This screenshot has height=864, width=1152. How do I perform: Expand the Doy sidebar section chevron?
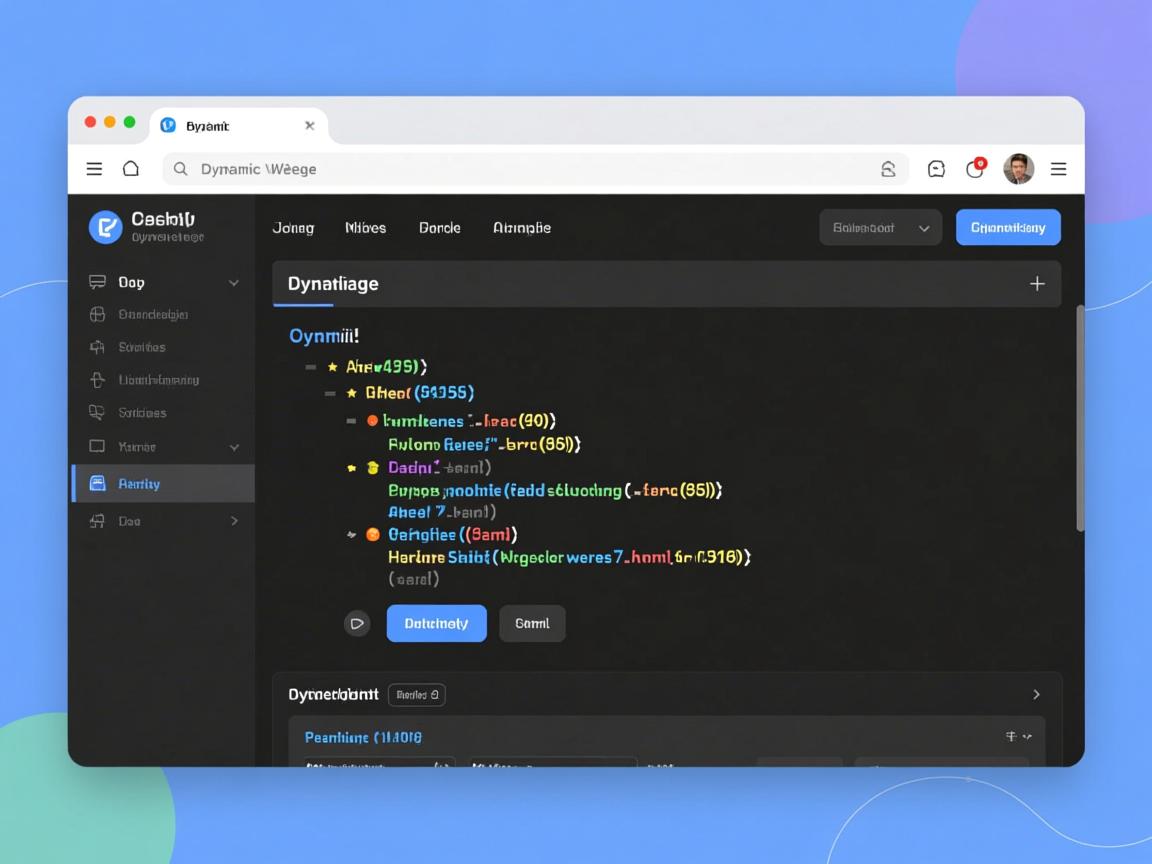pyautogui.click(x=234, y=283)
